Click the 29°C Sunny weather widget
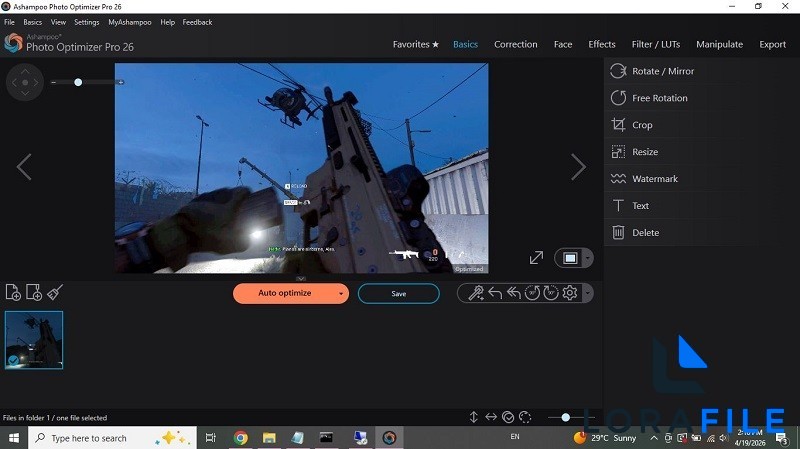The width and height of the screenshot is (800, 449). pos(605,438)
